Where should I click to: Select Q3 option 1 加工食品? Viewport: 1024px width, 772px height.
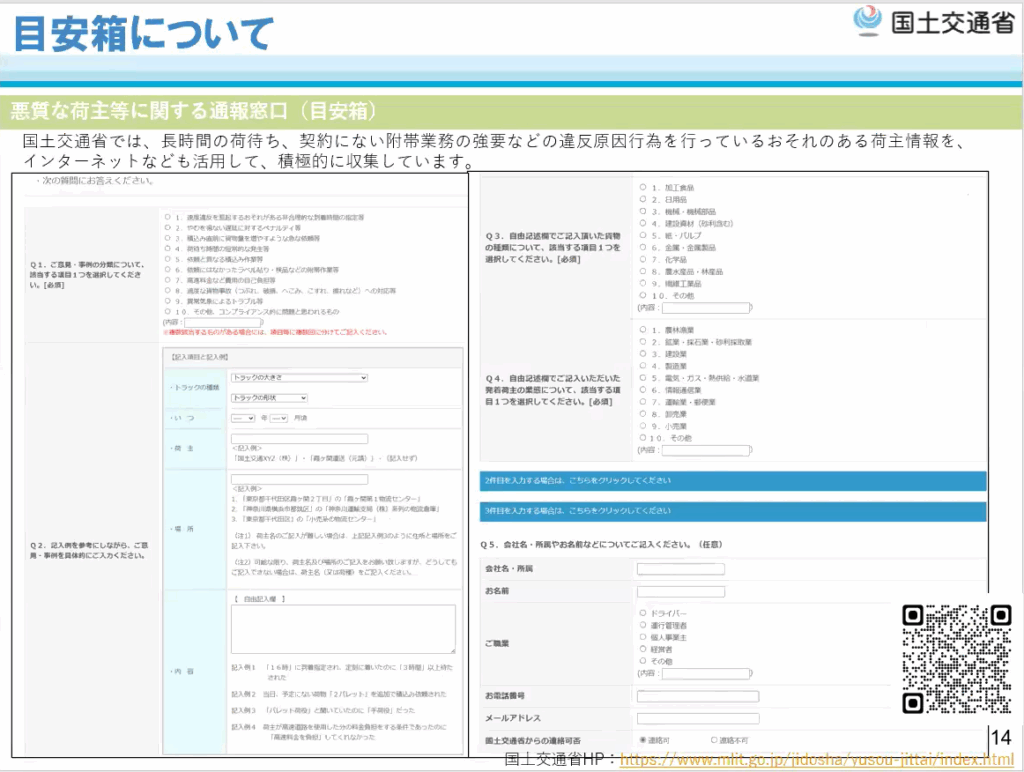642,187
